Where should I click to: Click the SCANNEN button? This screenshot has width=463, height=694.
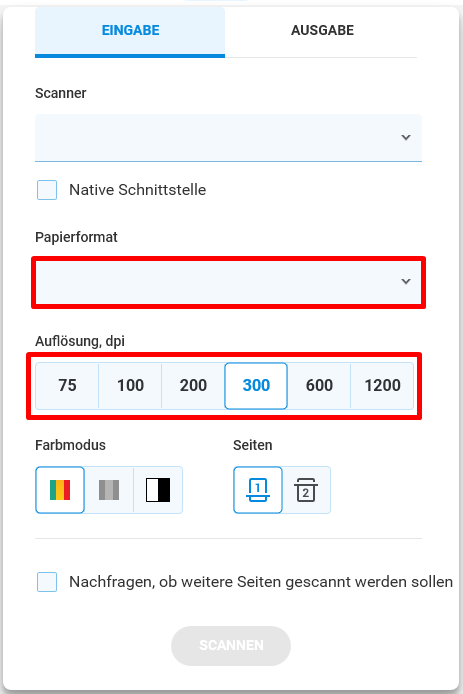[x=231, y=645]
